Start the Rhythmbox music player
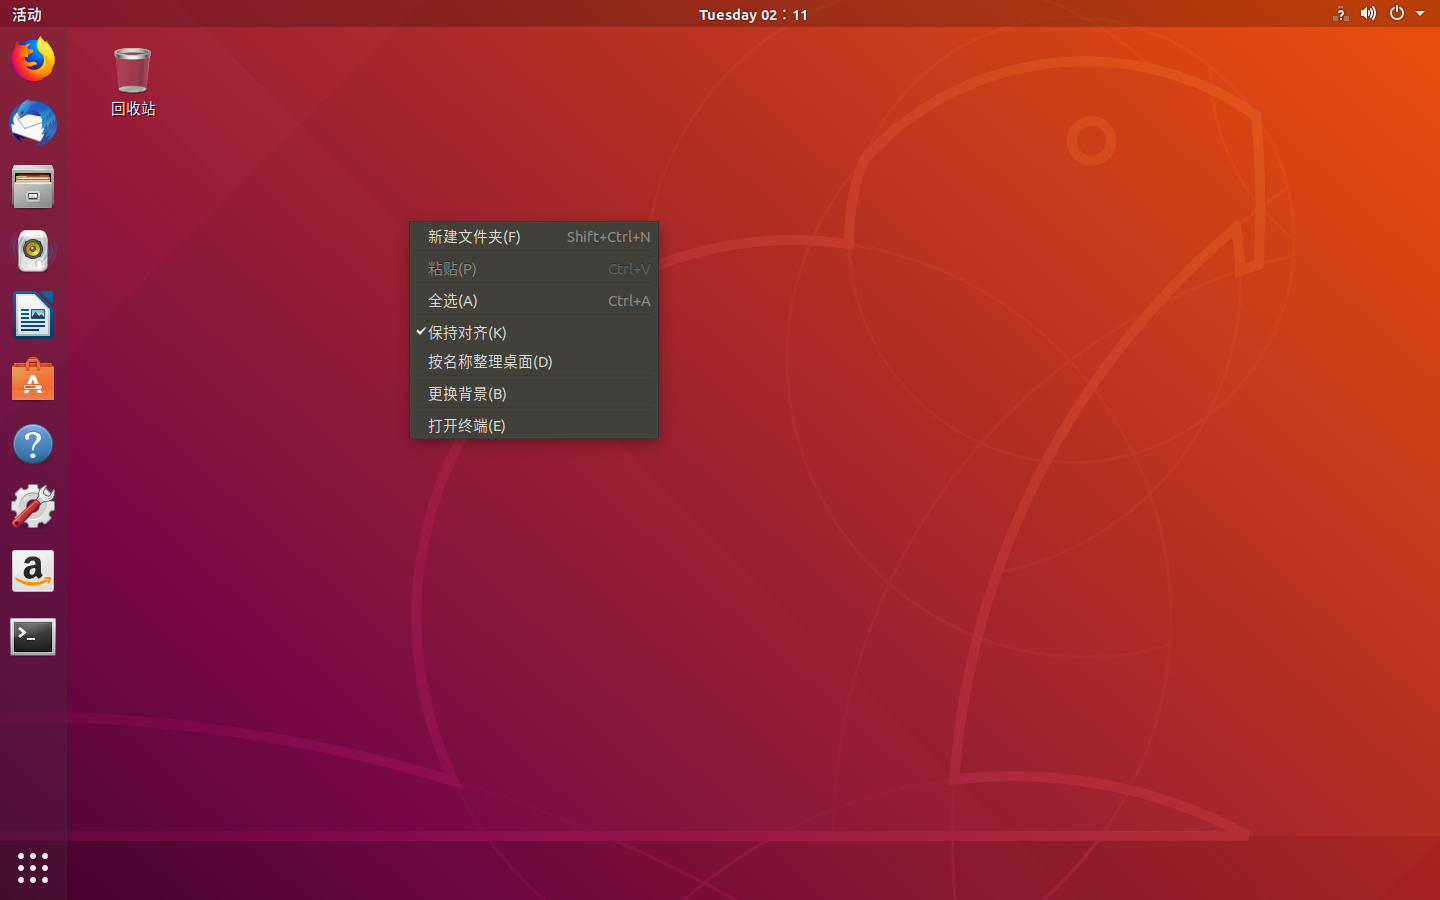The height and width of the screenshot is (900, 1440). 33,251
